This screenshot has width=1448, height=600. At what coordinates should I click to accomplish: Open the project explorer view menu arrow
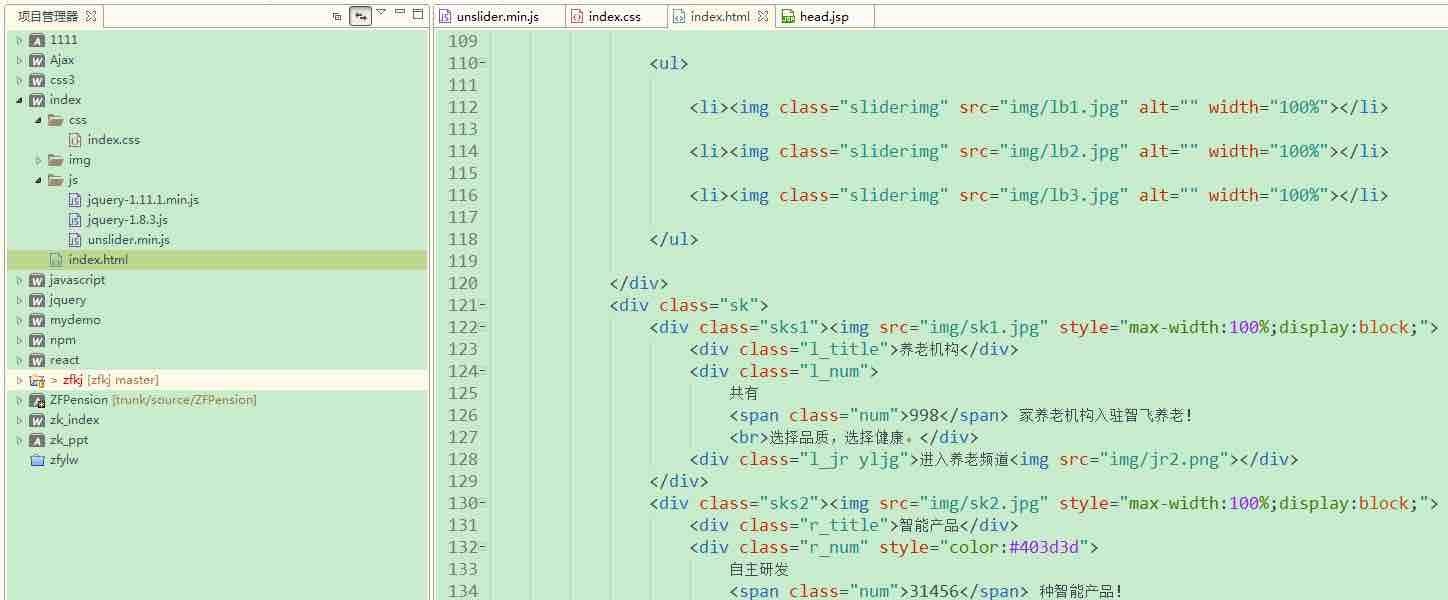(x=381, y=13)
